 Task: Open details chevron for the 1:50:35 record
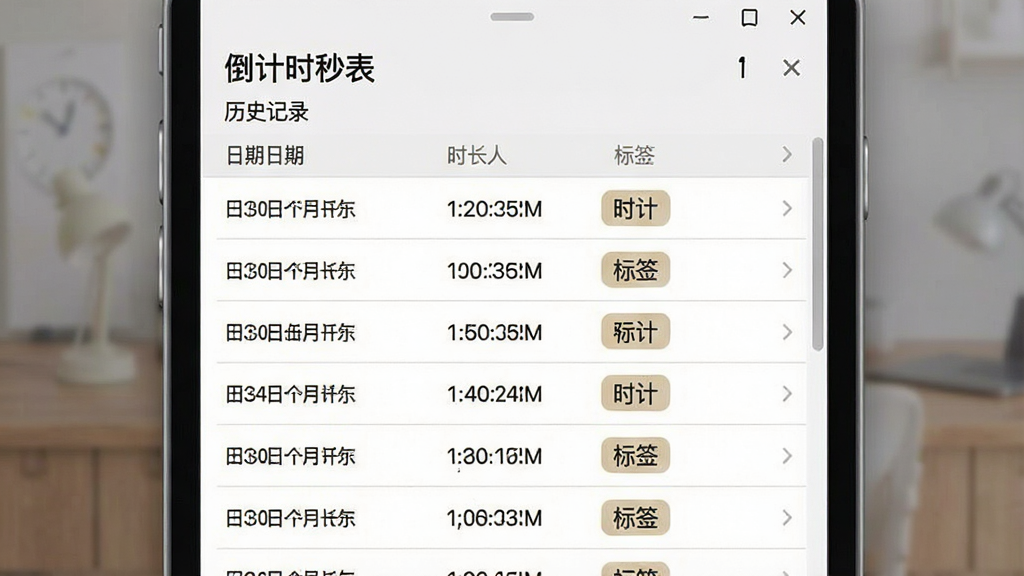point(787,332)
